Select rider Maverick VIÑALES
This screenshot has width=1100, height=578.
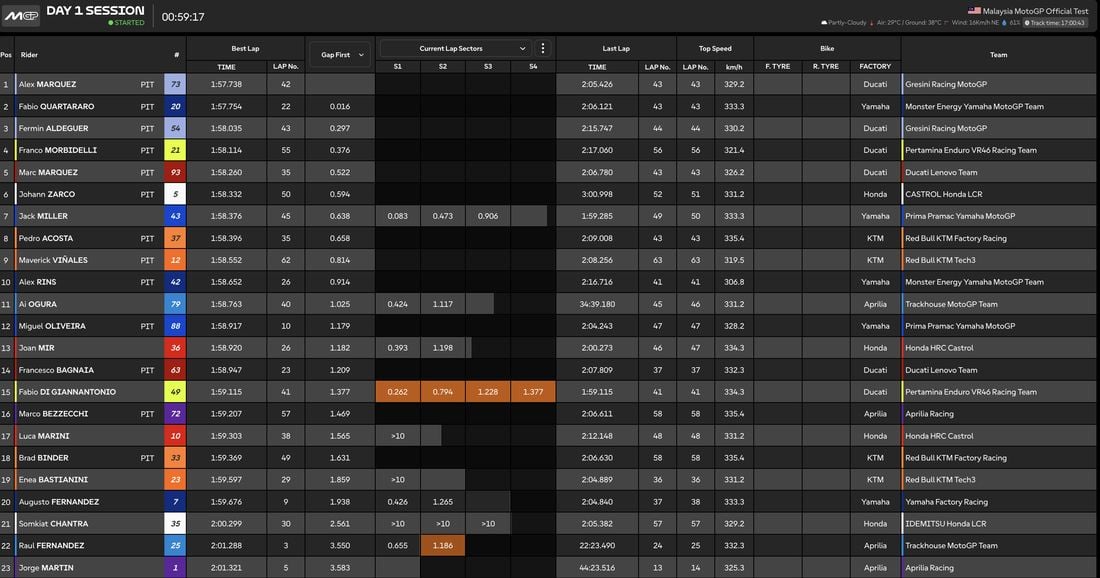click(x=53, y=260)
